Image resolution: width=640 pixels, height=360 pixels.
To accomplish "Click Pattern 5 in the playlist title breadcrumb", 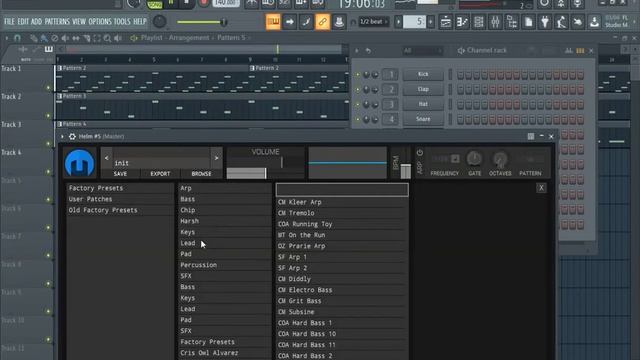I will (231, 38).
